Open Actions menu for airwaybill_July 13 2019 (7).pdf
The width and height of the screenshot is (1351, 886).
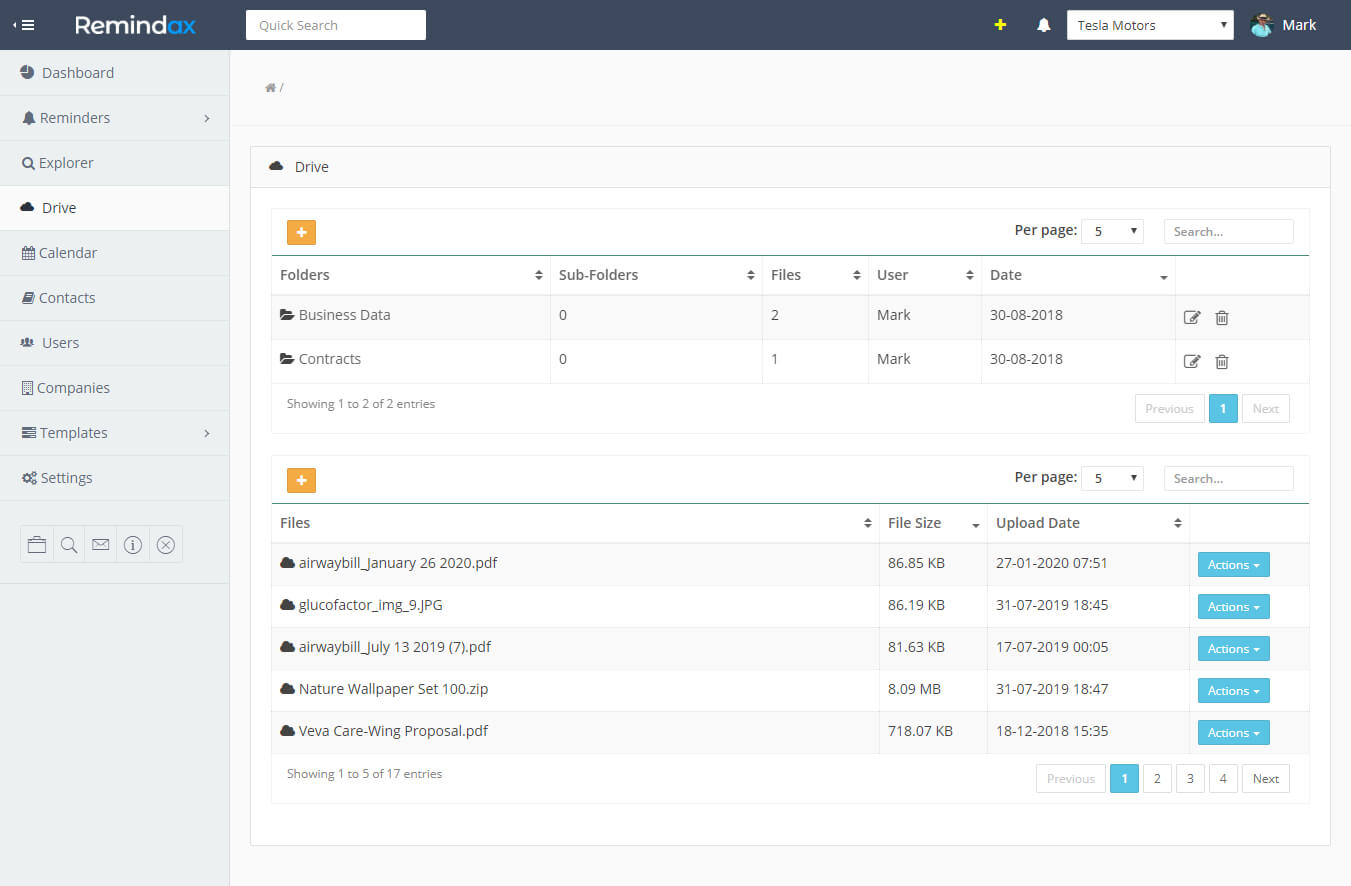coord(1234,649)
